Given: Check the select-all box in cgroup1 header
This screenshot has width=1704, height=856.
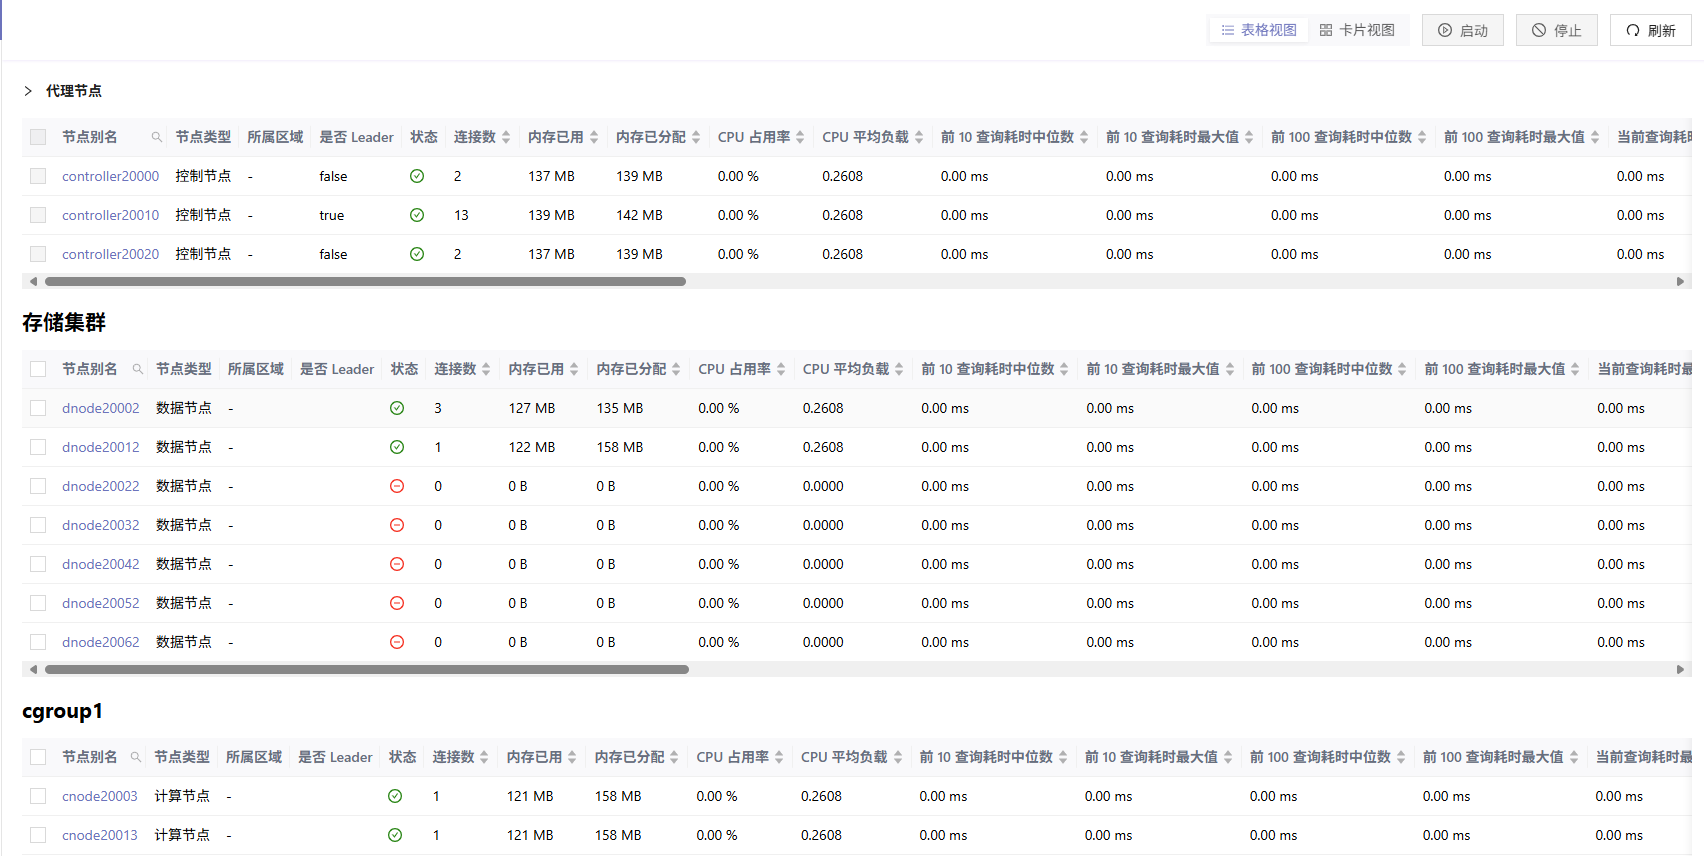Looking at the screenshot, I should pos(38,757).
